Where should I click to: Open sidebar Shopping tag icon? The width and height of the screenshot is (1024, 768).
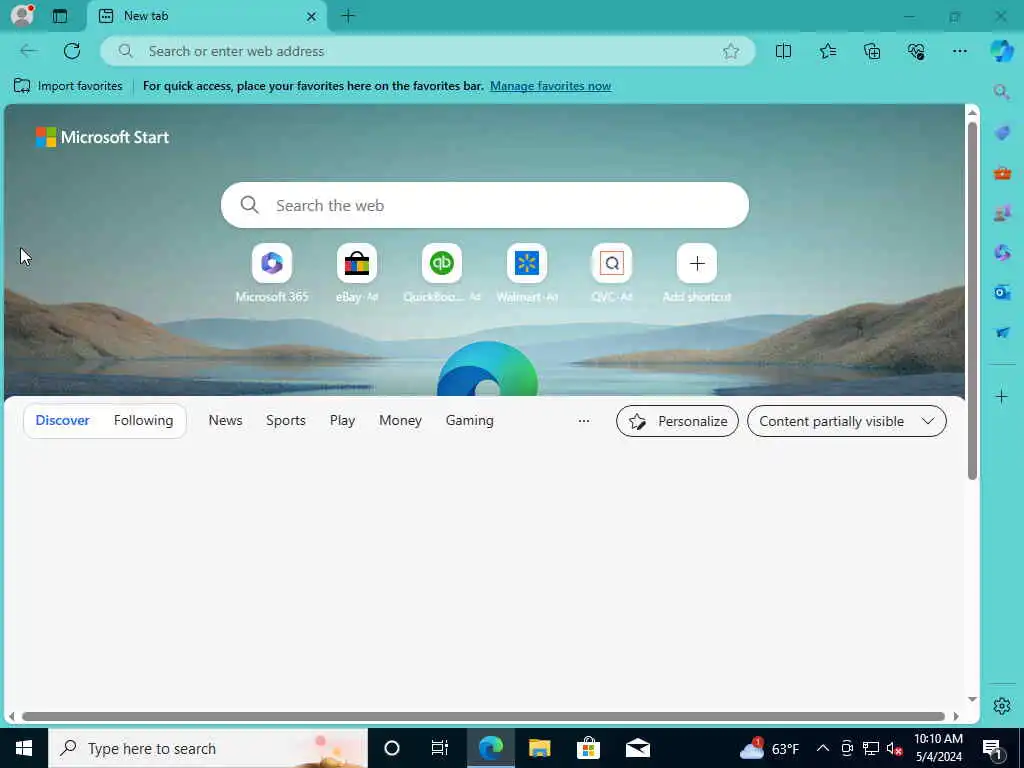1002,133
